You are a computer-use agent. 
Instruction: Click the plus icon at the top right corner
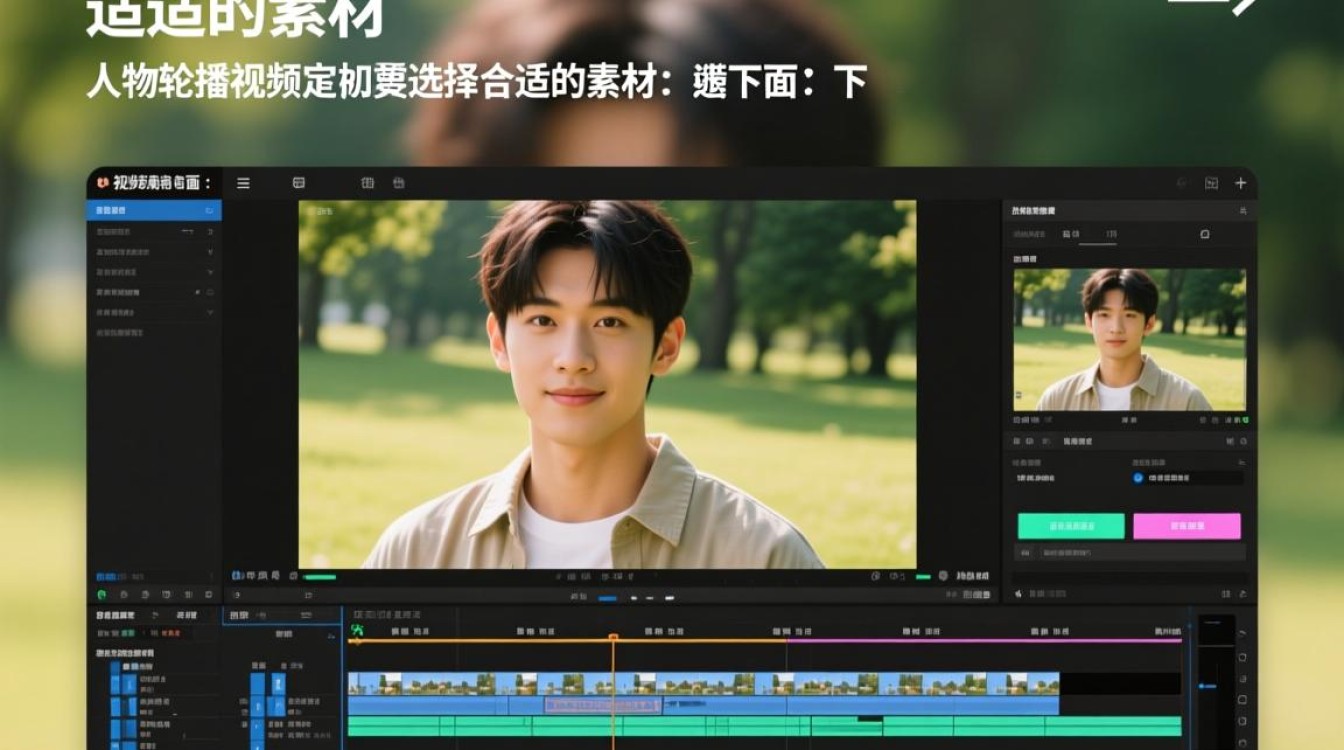coord(1240,183)
